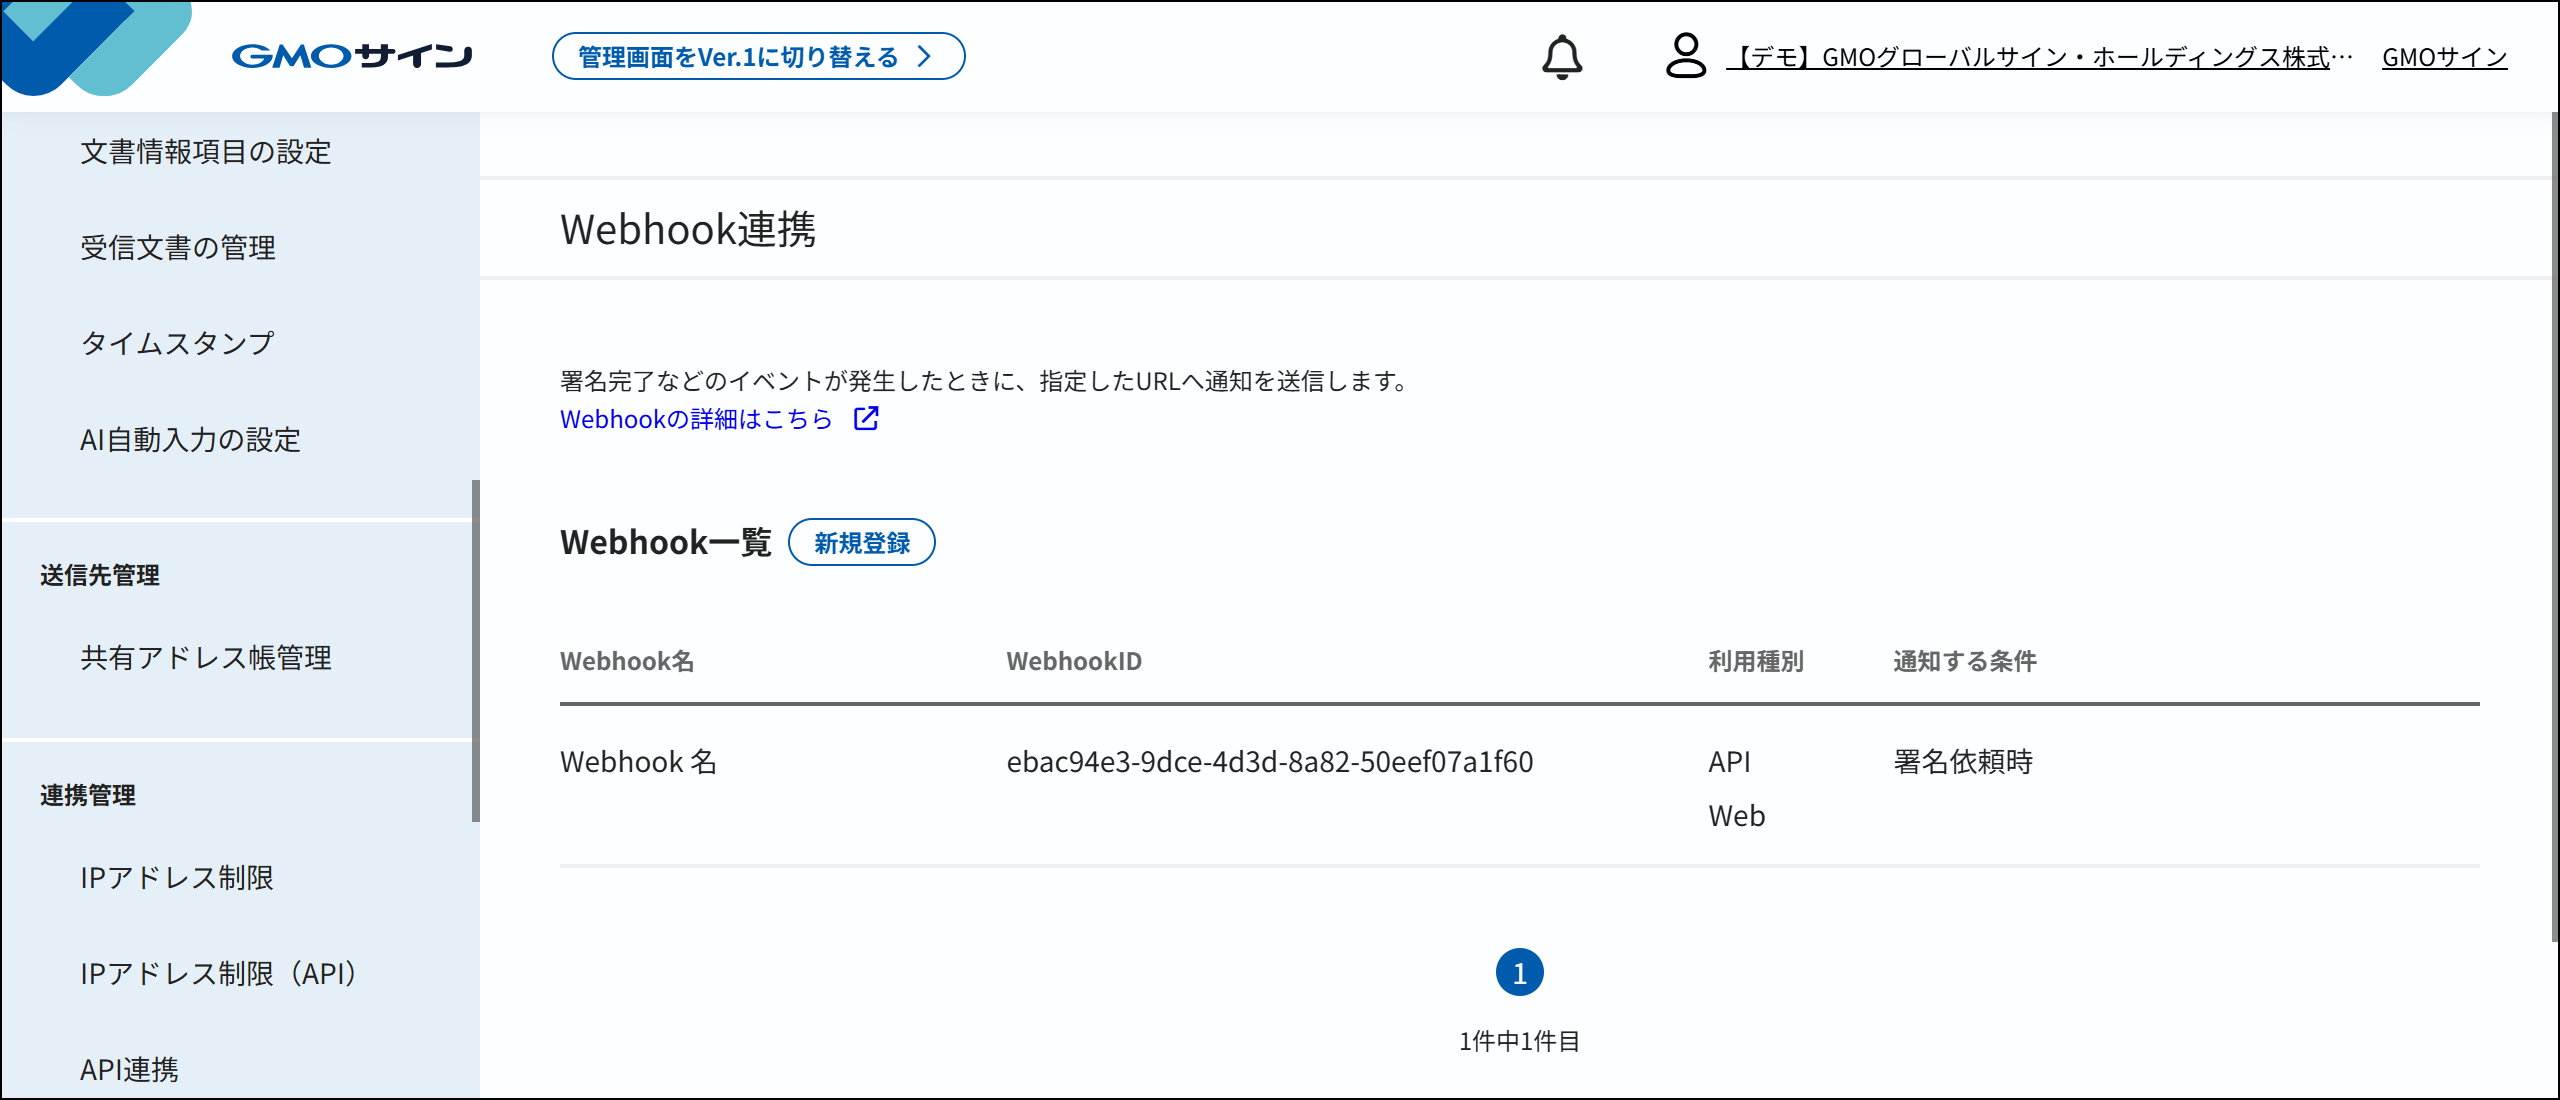The width and height of the screenshot is (2560, 1100).
Task: Open the external link icon beside Webhook details
Action: coord(866,418)
